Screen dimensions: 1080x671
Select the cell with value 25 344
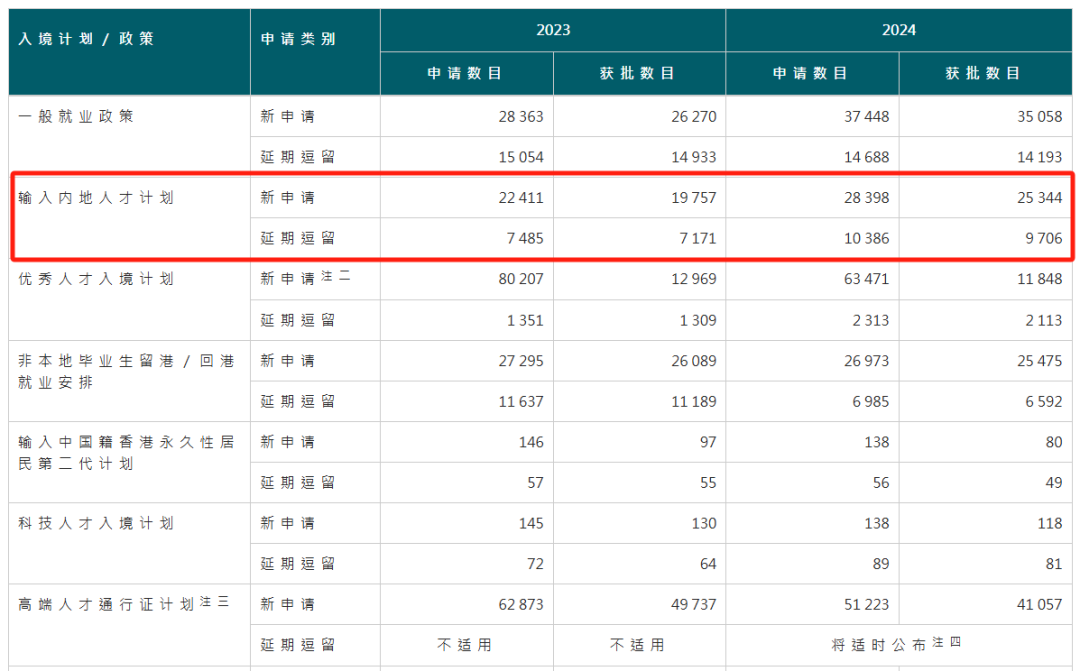[1039, 198]
